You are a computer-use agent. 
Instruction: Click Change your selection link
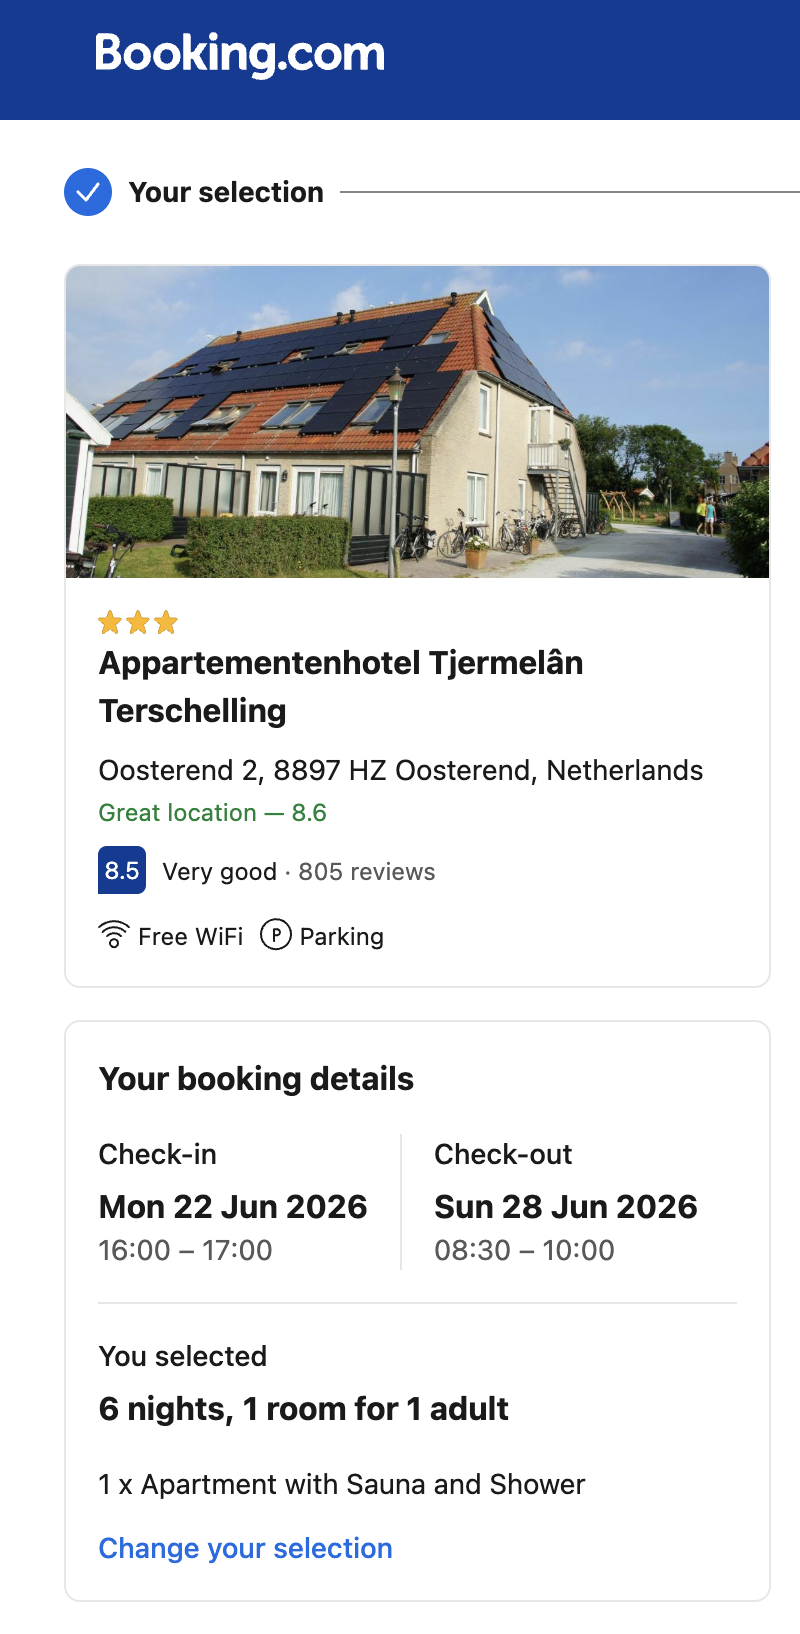click(x=245, y=1548)
